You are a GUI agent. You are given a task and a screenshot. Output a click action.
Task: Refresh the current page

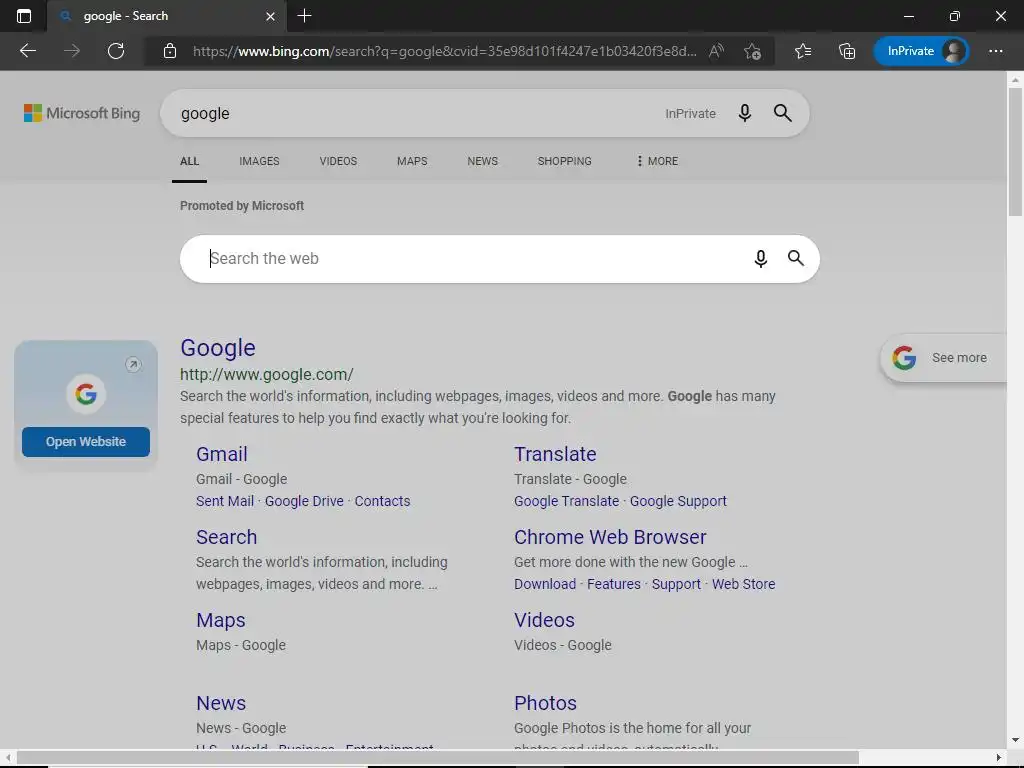tap(116, 51)
